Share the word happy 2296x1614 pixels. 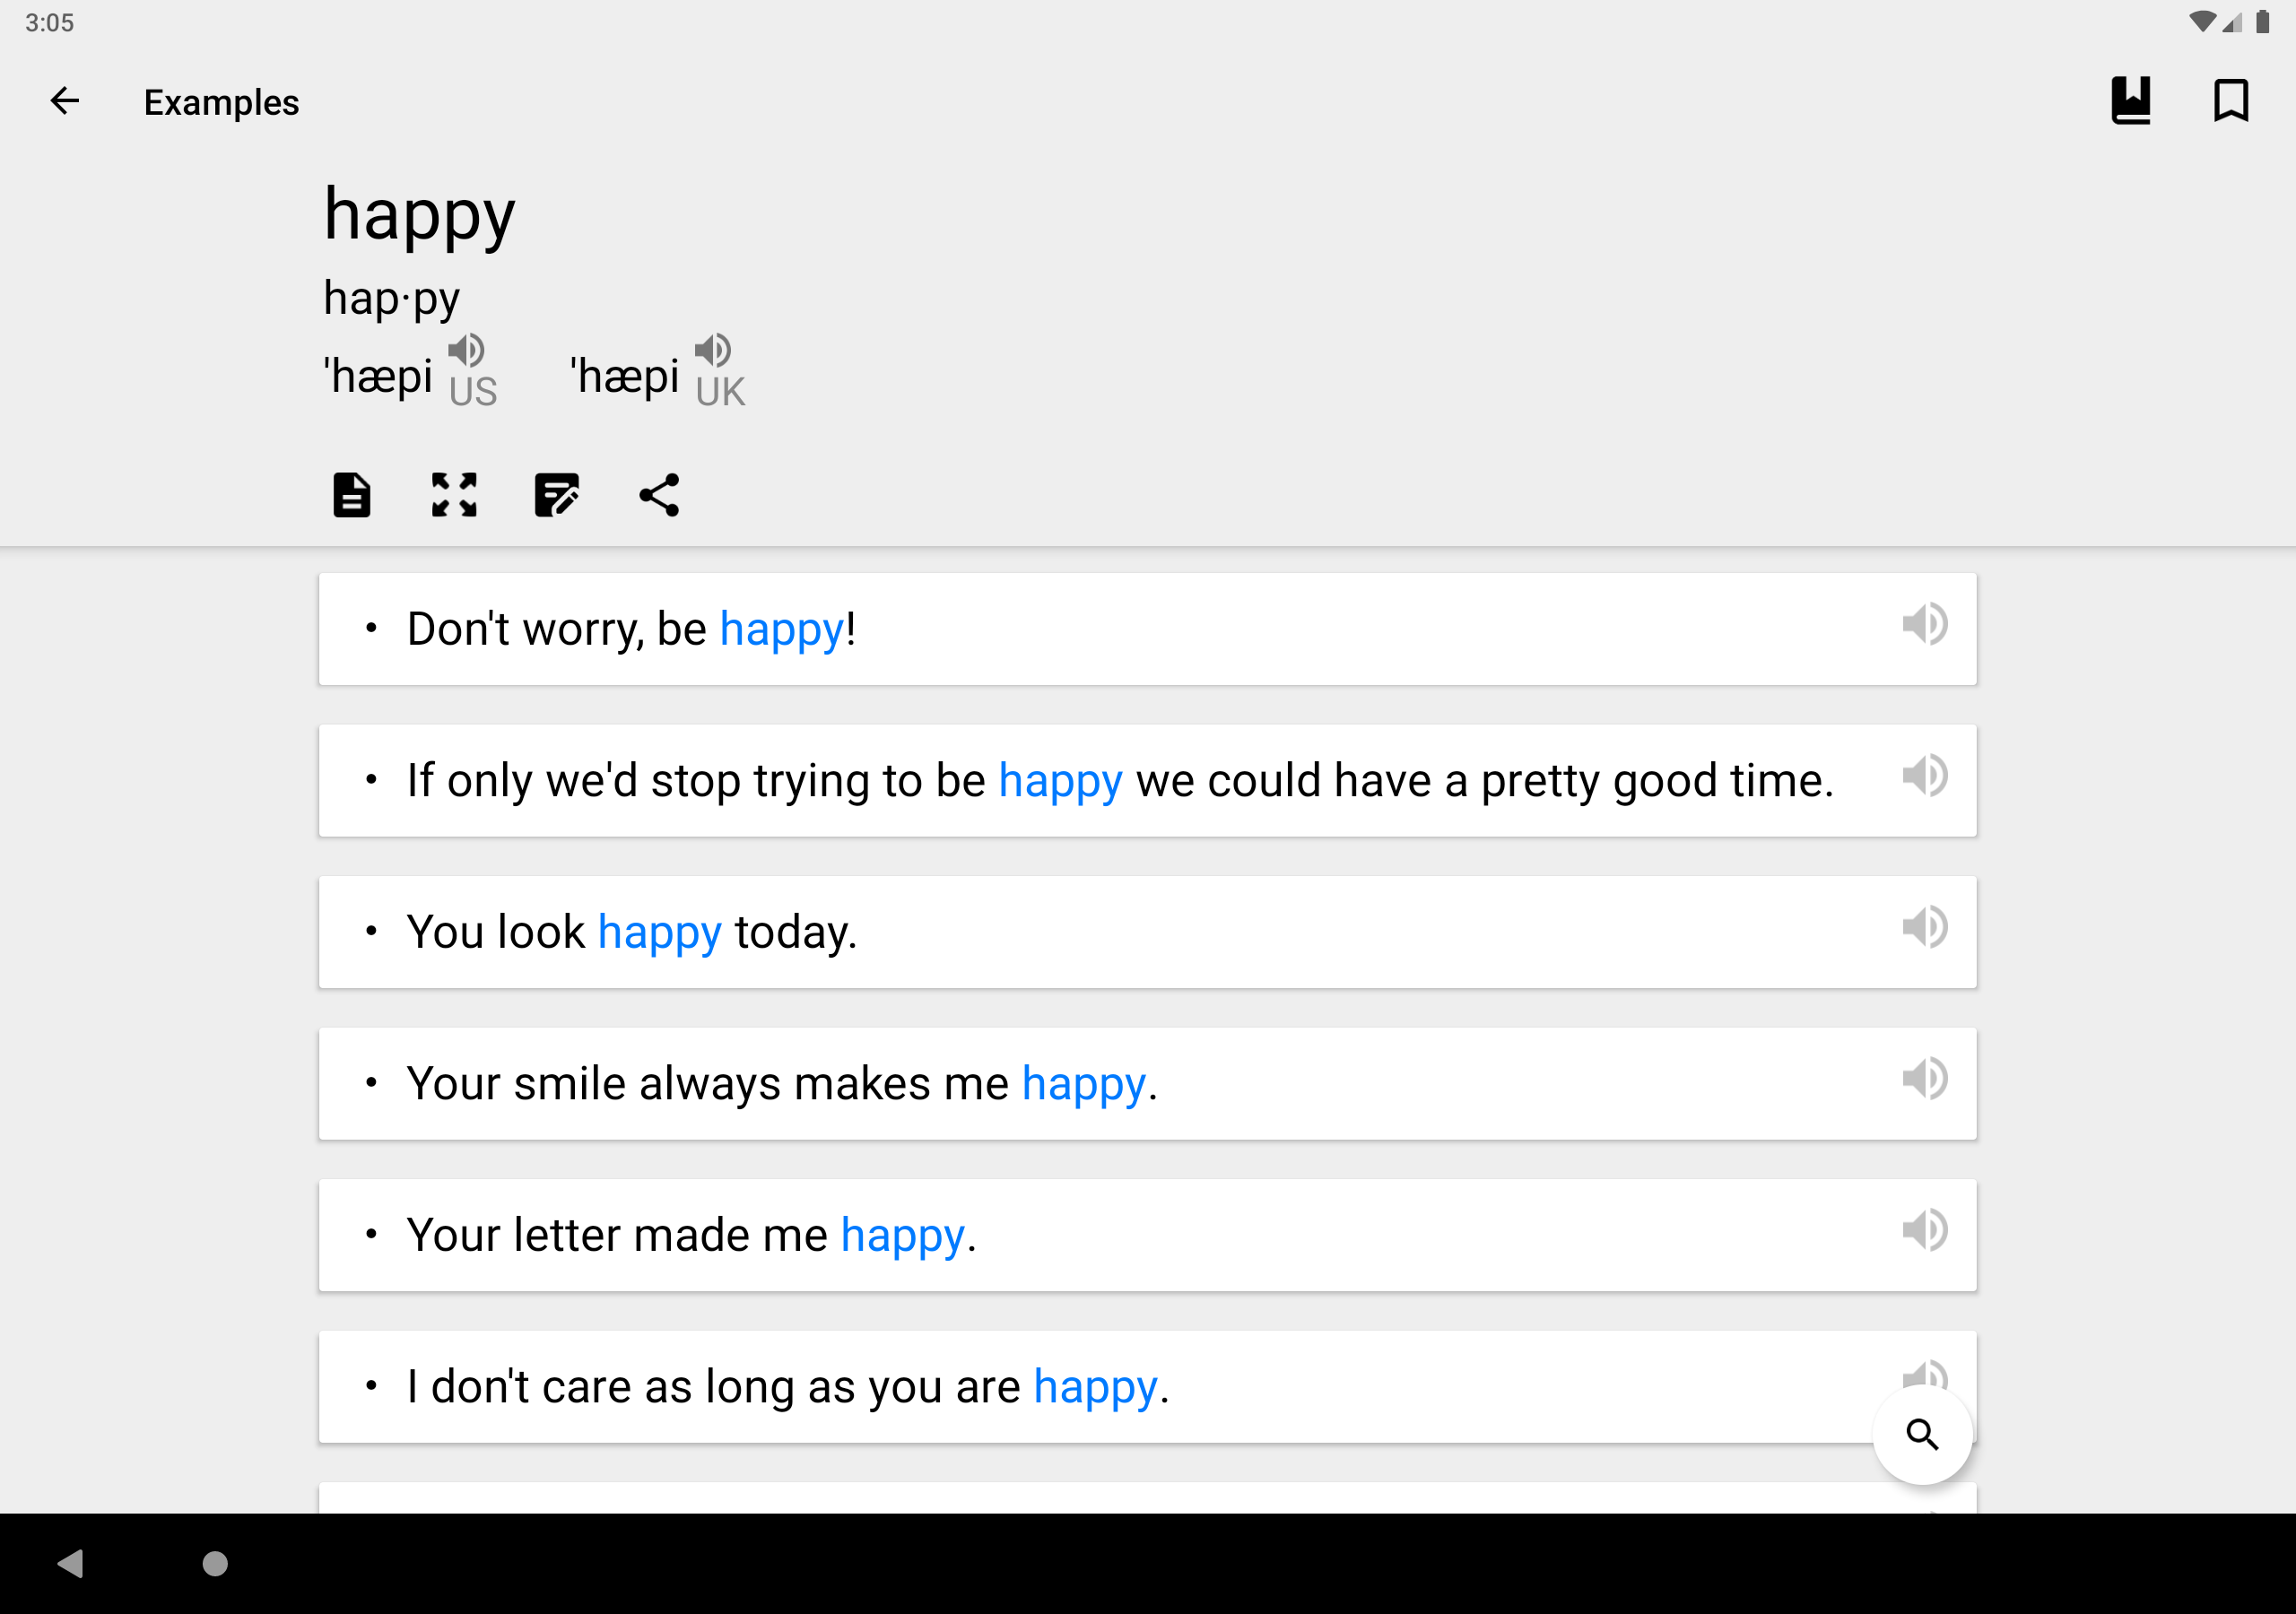[659, 495]
